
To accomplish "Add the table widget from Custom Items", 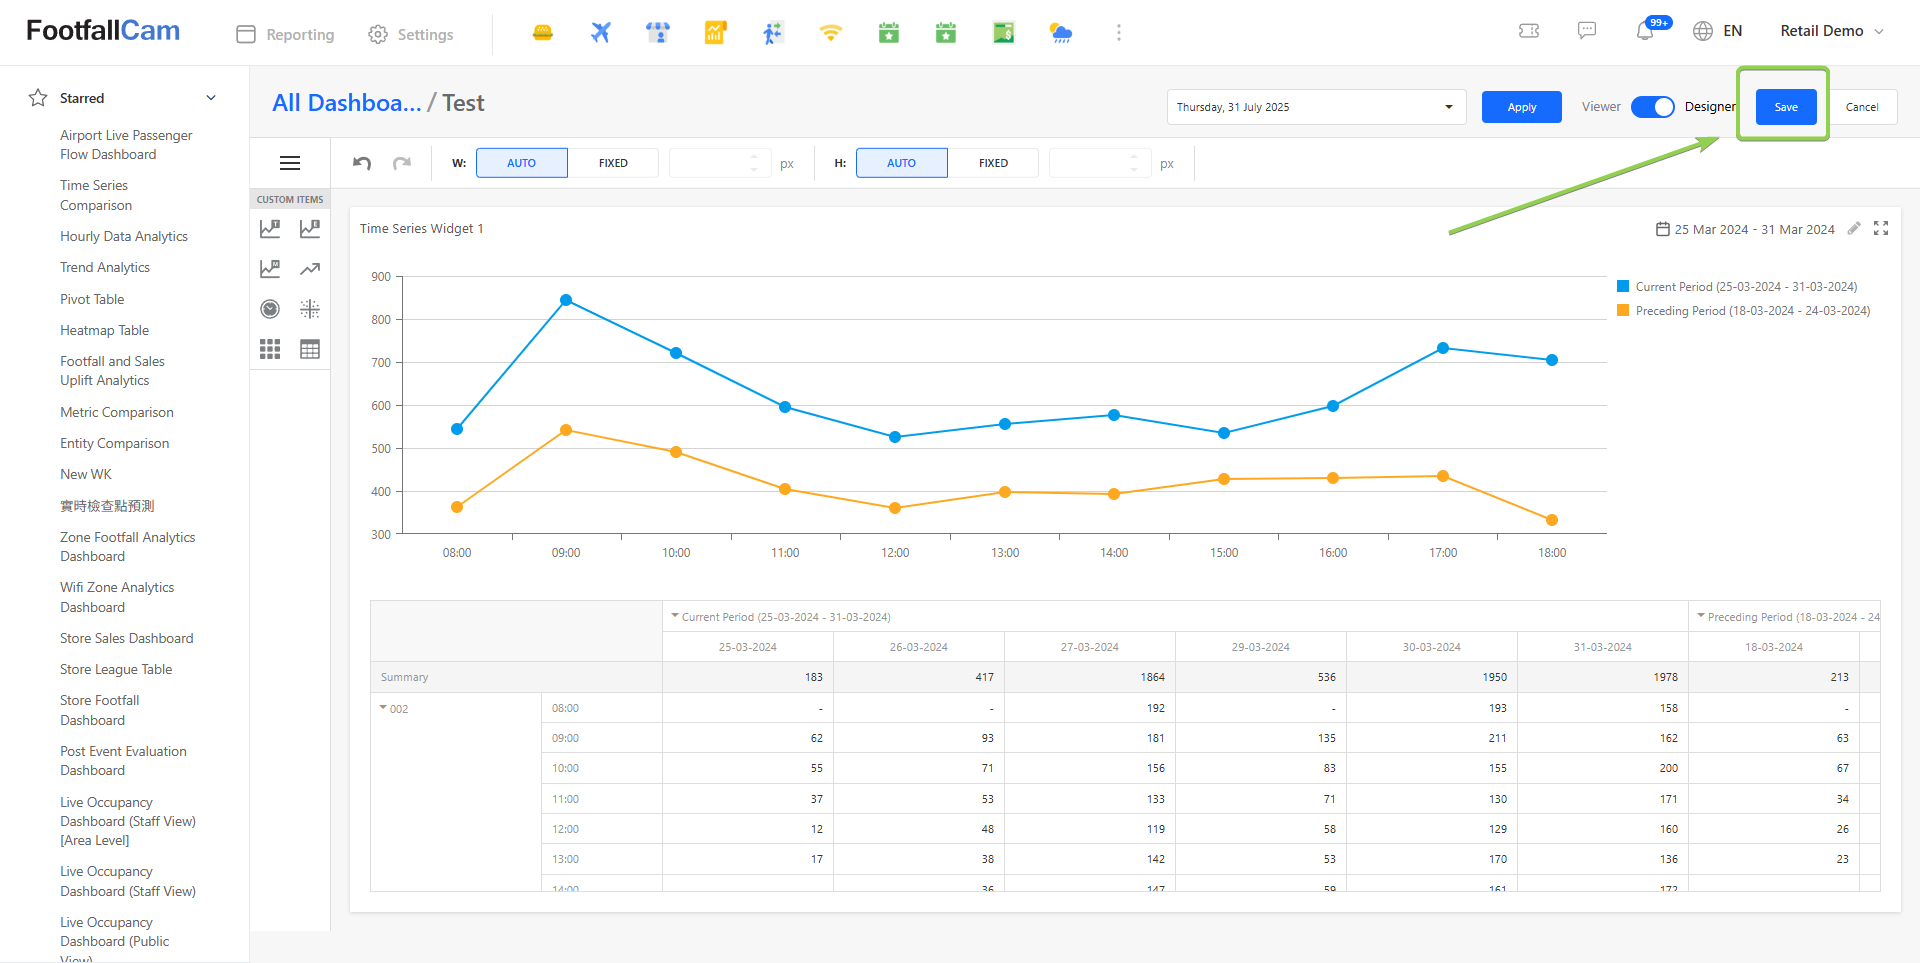I will [310, 349].
